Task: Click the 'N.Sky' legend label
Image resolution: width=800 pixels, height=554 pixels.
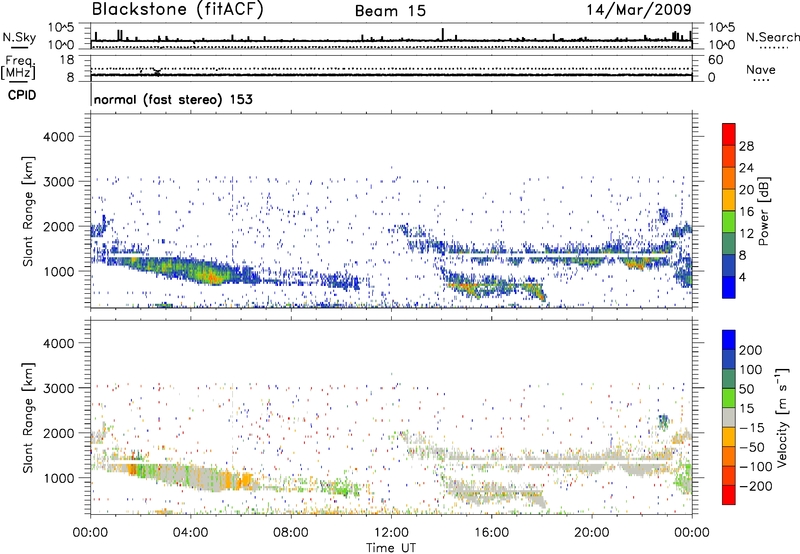Action: pyautogui.click(x=19, y=37)
